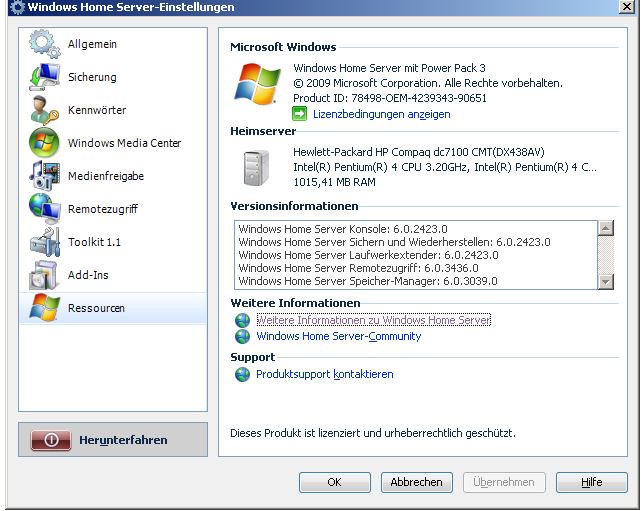
Task: Click the version list scroll down arrow
Action: pos(606,282)
